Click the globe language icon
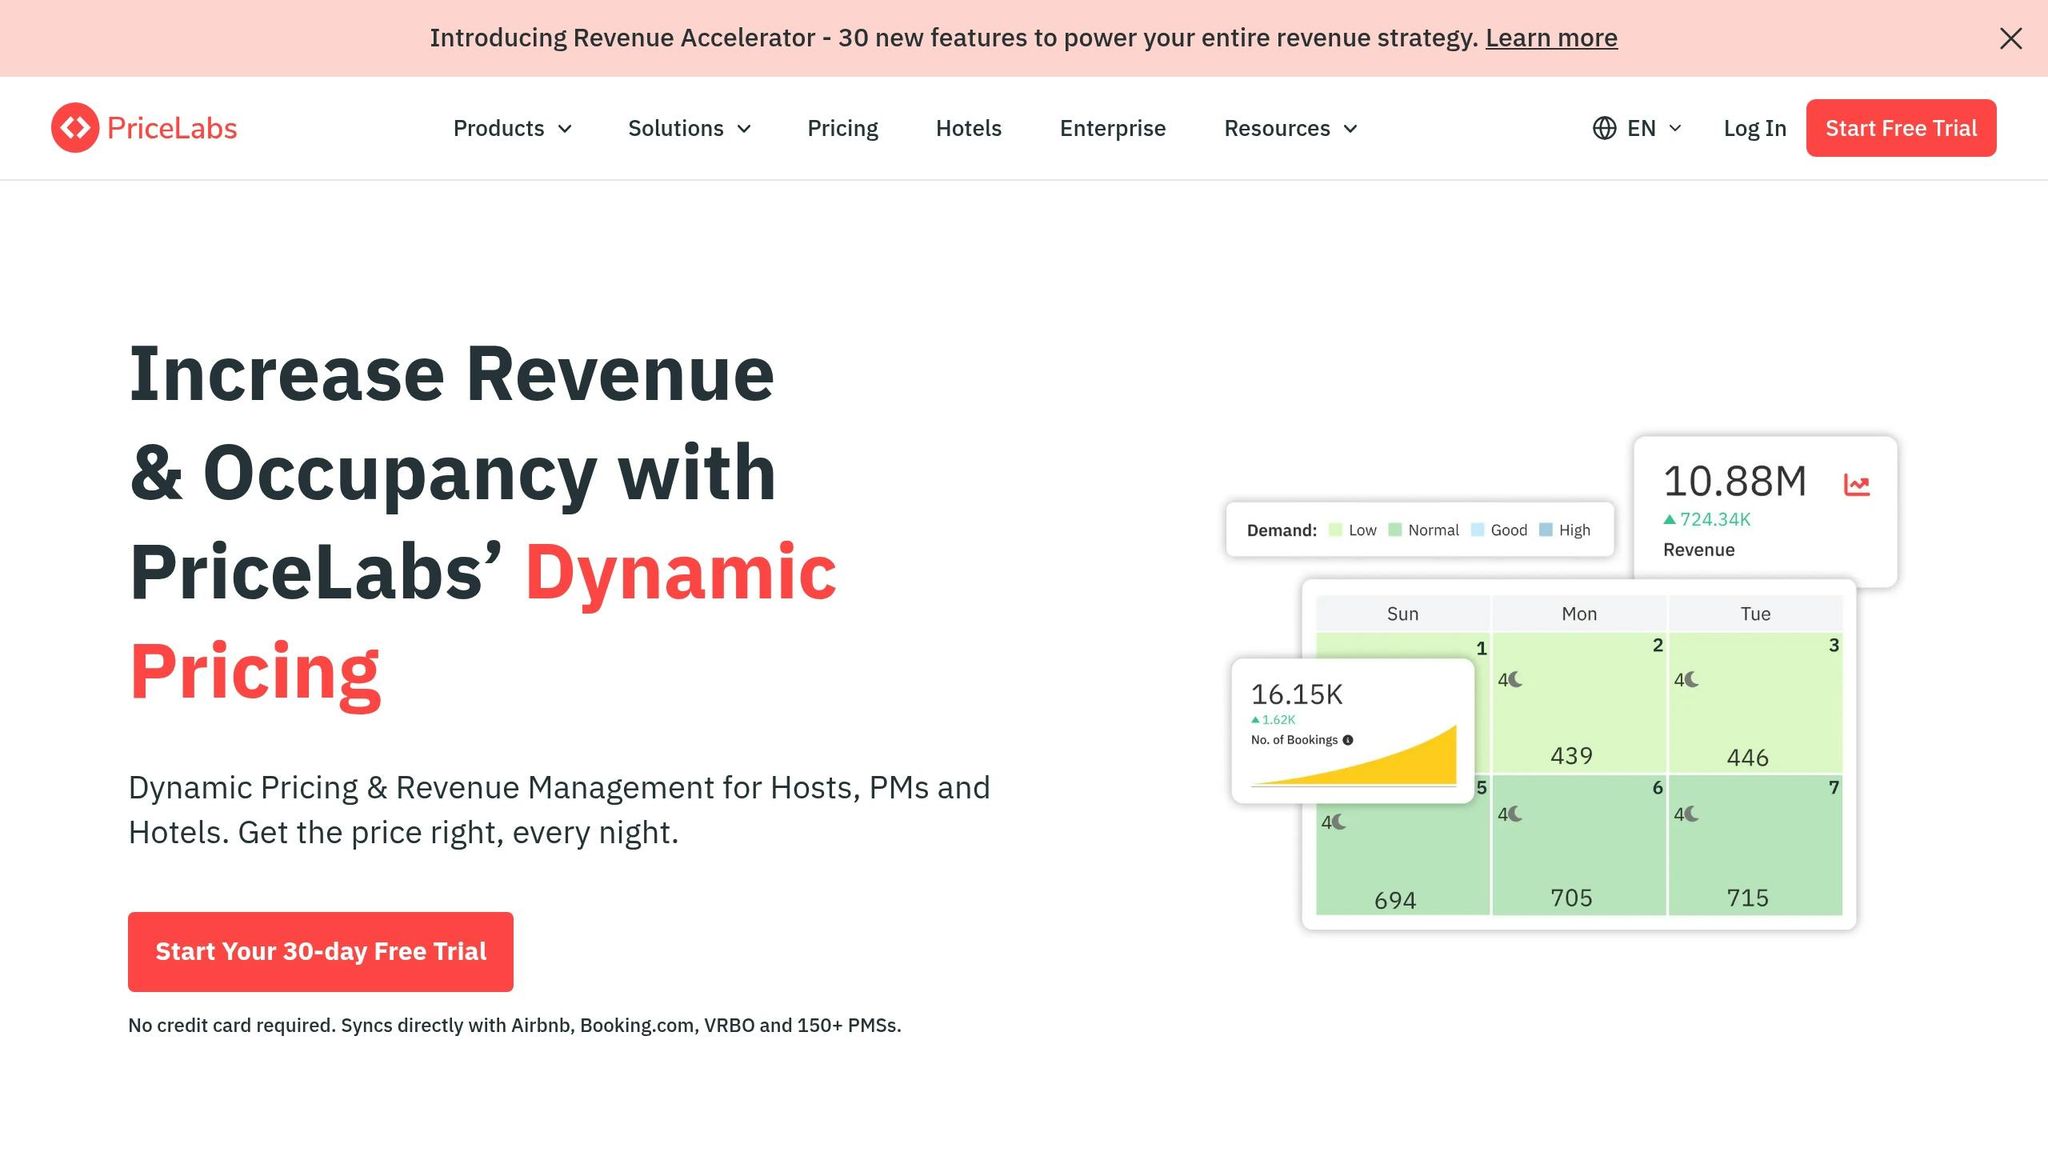The height and width of the screenshot is (1152, 2048). click(x=1604, y=128)
